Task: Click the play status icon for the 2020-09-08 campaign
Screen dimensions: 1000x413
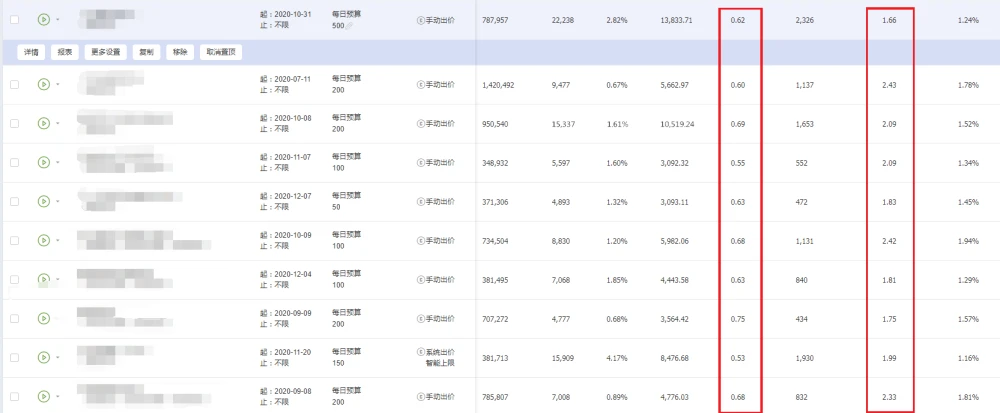Action: tap(43, 396)
